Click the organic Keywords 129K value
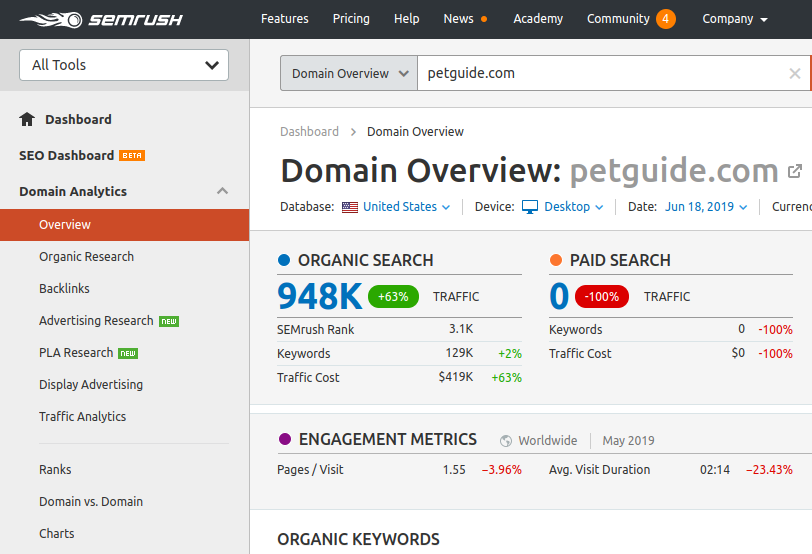Viewport: 812px width, 554px height. [x=459, y=353]
